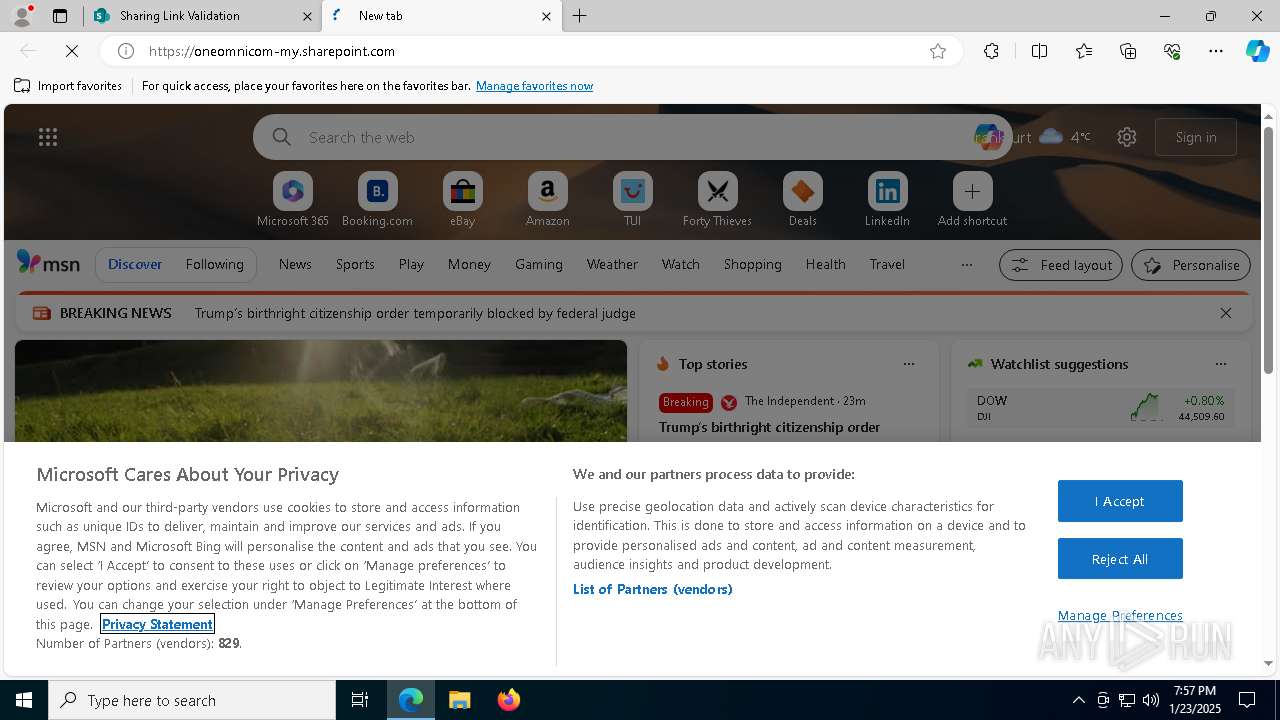The width and height of the screenshot is (1280, 720).
Task: Open File Explorer from the taskbar
Action: (459, 700)
